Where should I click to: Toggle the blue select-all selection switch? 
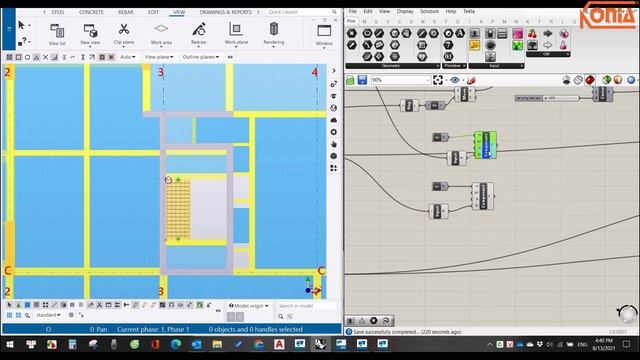(x=27, y=305)
